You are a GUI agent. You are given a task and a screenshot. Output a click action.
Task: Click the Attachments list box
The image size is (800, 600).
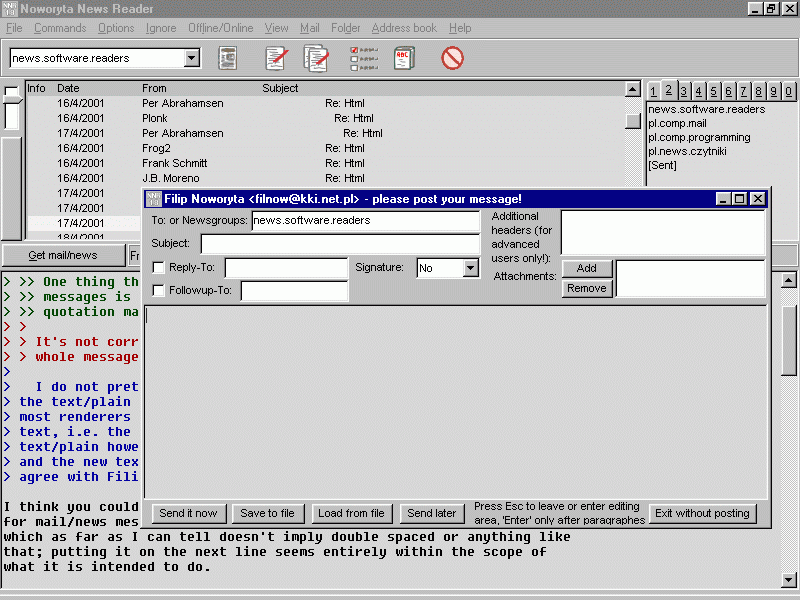click(x=690, y=279)
